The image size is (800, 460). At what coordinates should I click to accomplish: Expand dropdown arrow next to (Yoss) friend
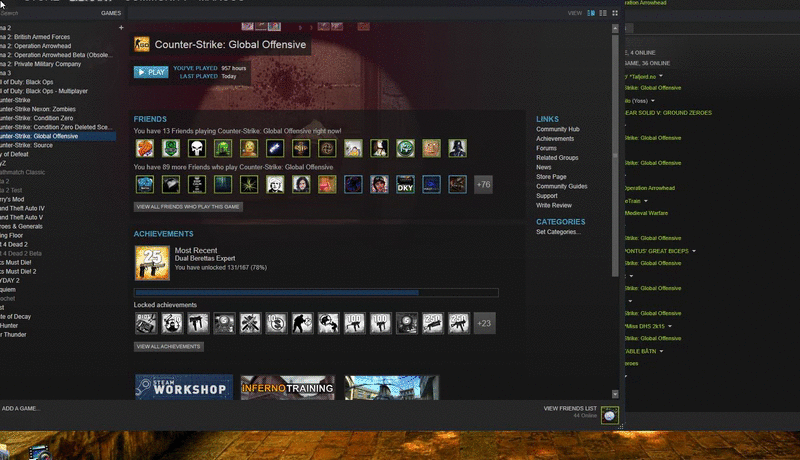coord(653,100)
